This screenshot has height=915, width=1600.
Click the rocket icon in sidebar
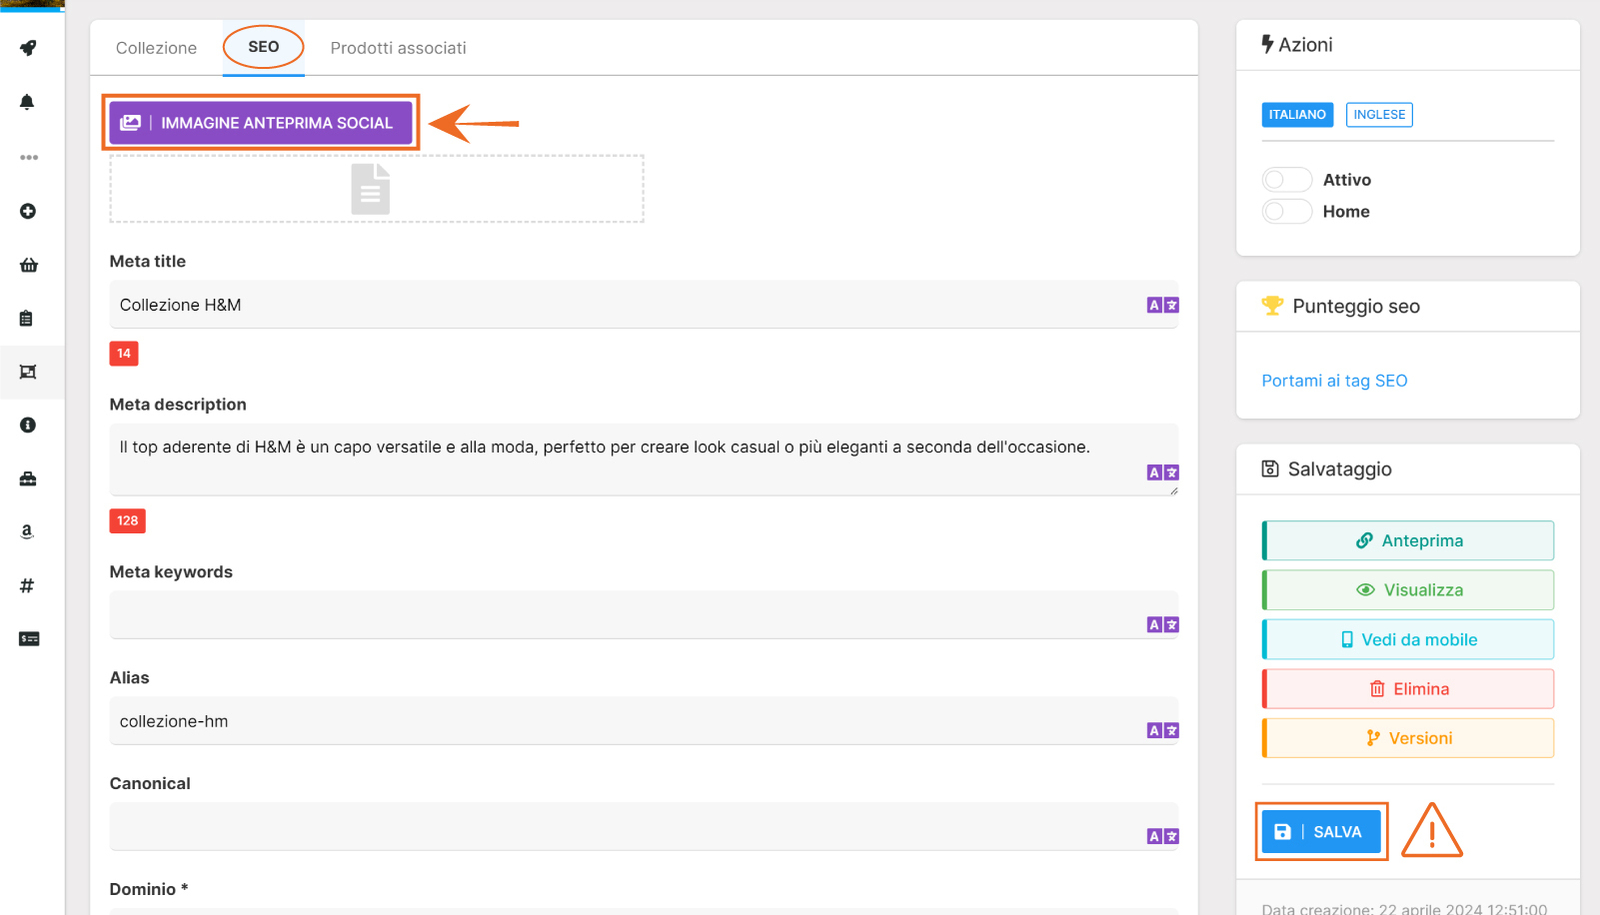tap(28, 48)
